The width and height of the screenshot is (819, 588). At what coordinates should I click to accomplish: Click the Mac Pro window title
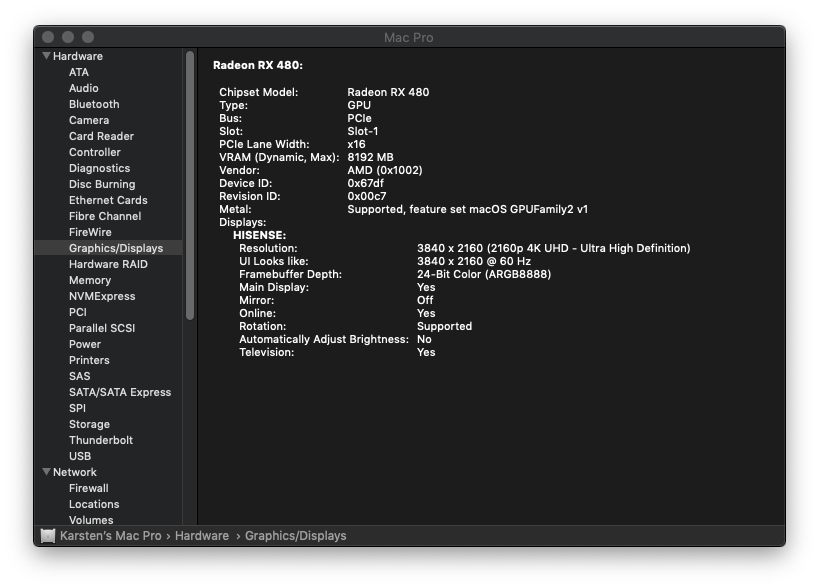[408, 38]
